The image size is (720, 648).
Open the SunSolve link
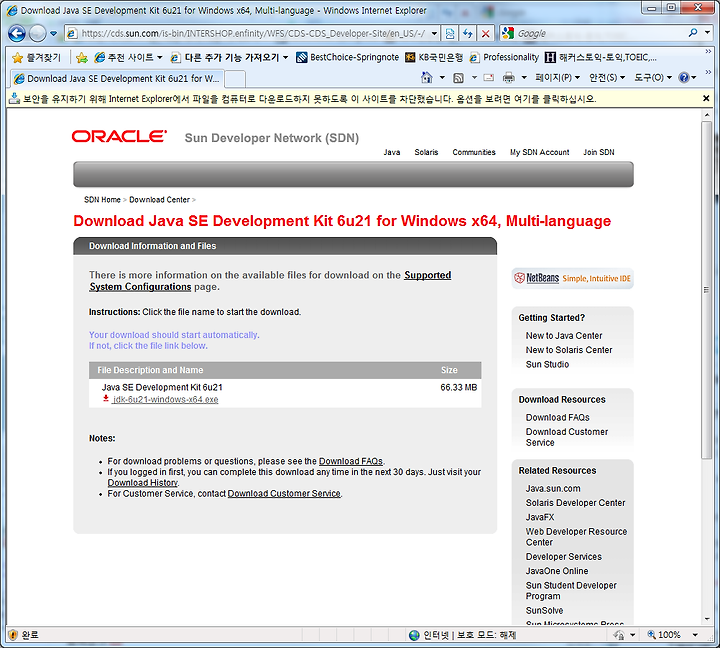(545, 610)
